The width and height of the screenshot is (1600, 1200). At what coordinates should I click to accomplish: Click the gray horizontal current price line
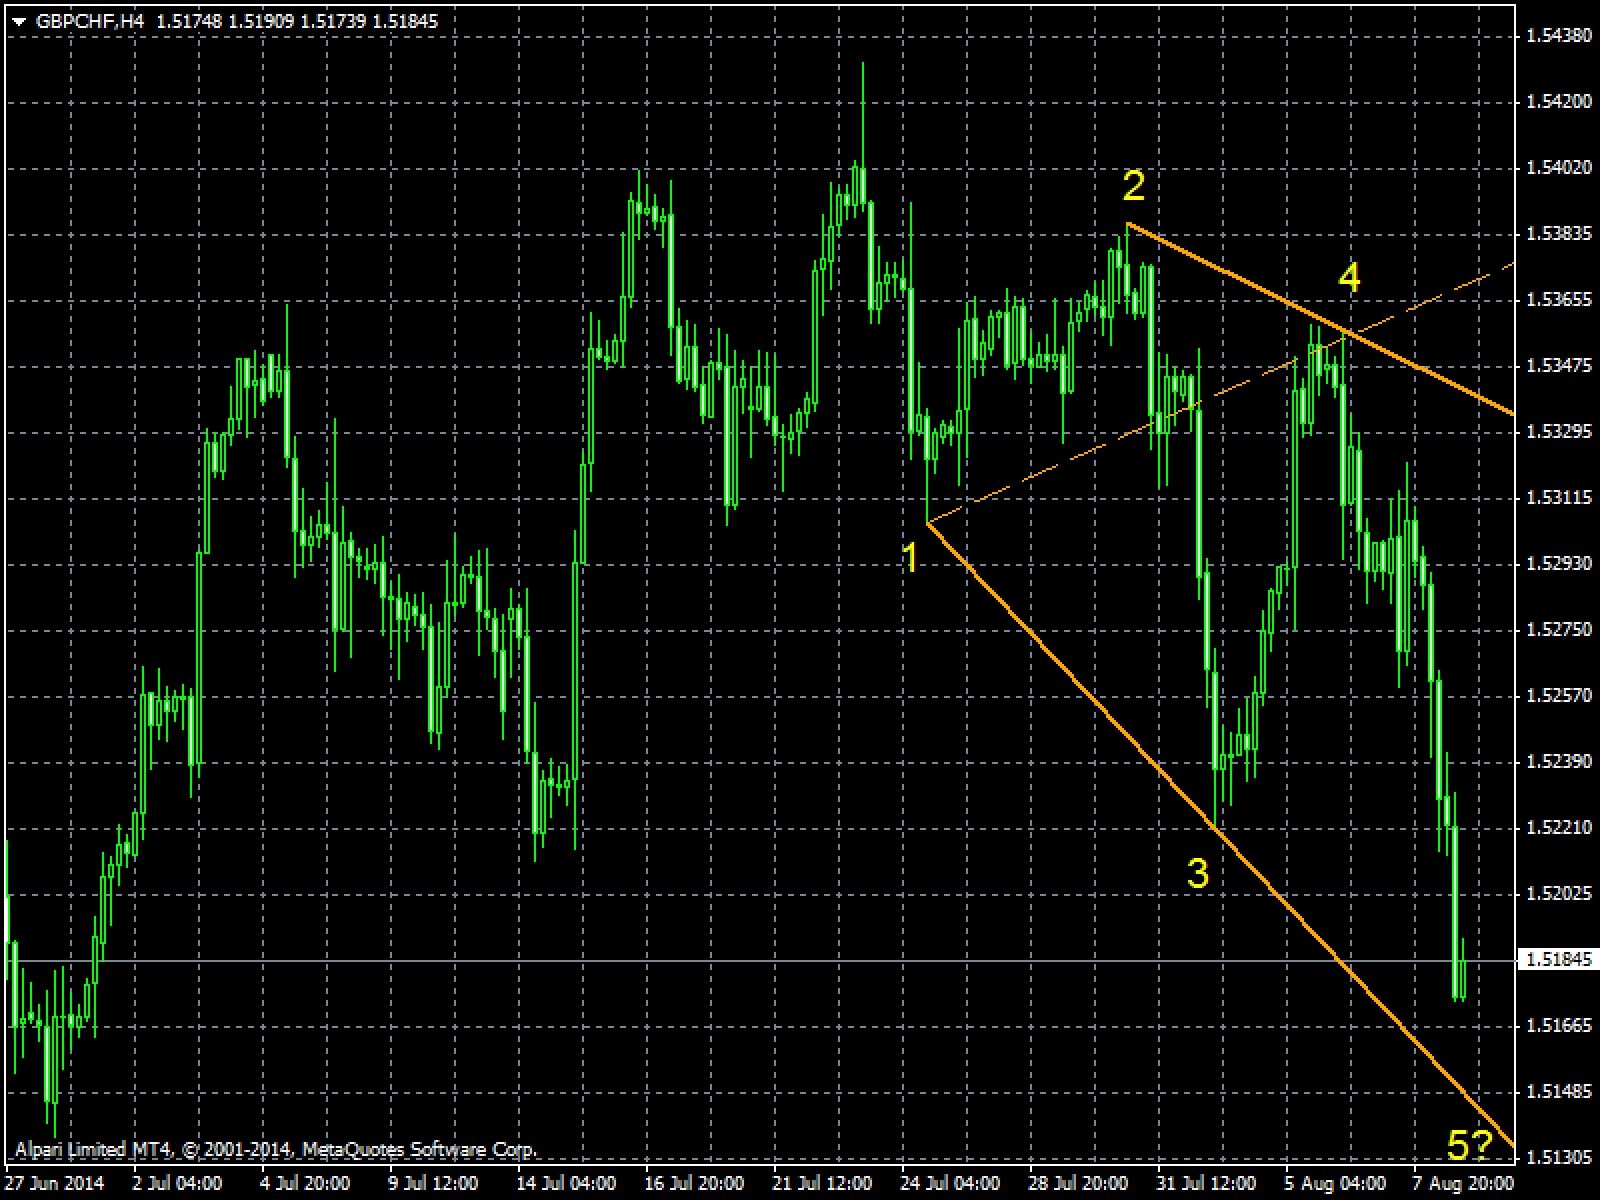coord(700,962)
